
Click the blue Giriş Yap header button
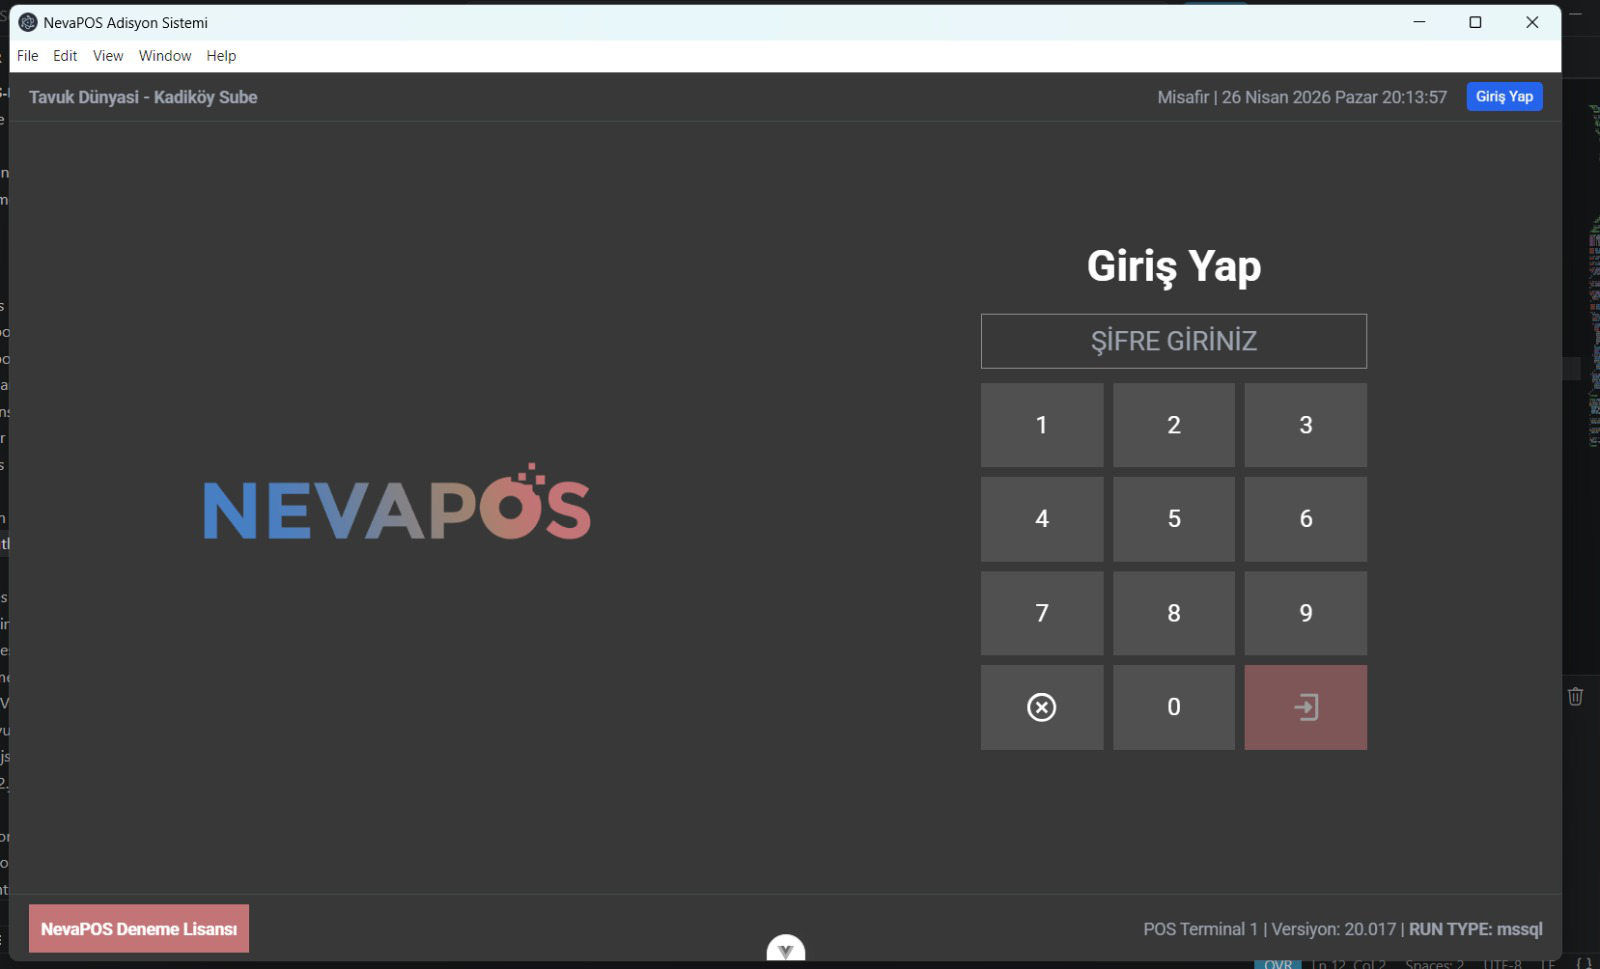(1504, 96)
